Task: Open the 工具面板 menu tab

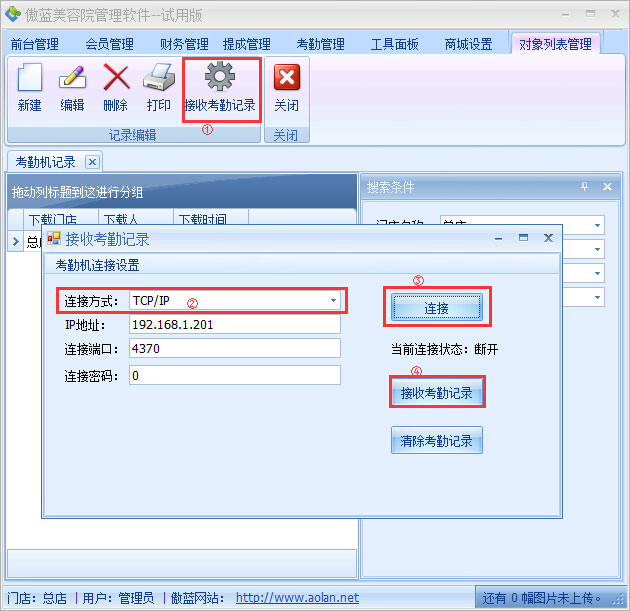Action: click(395, 44)
